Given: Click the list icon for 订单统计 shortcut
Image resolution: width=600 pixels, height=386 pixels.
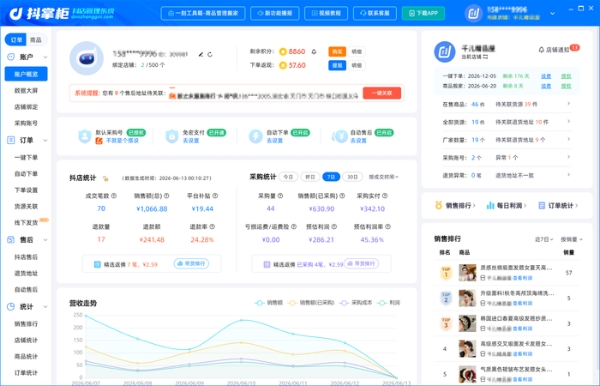Looking at the screenshot, I should pos(541,205).
